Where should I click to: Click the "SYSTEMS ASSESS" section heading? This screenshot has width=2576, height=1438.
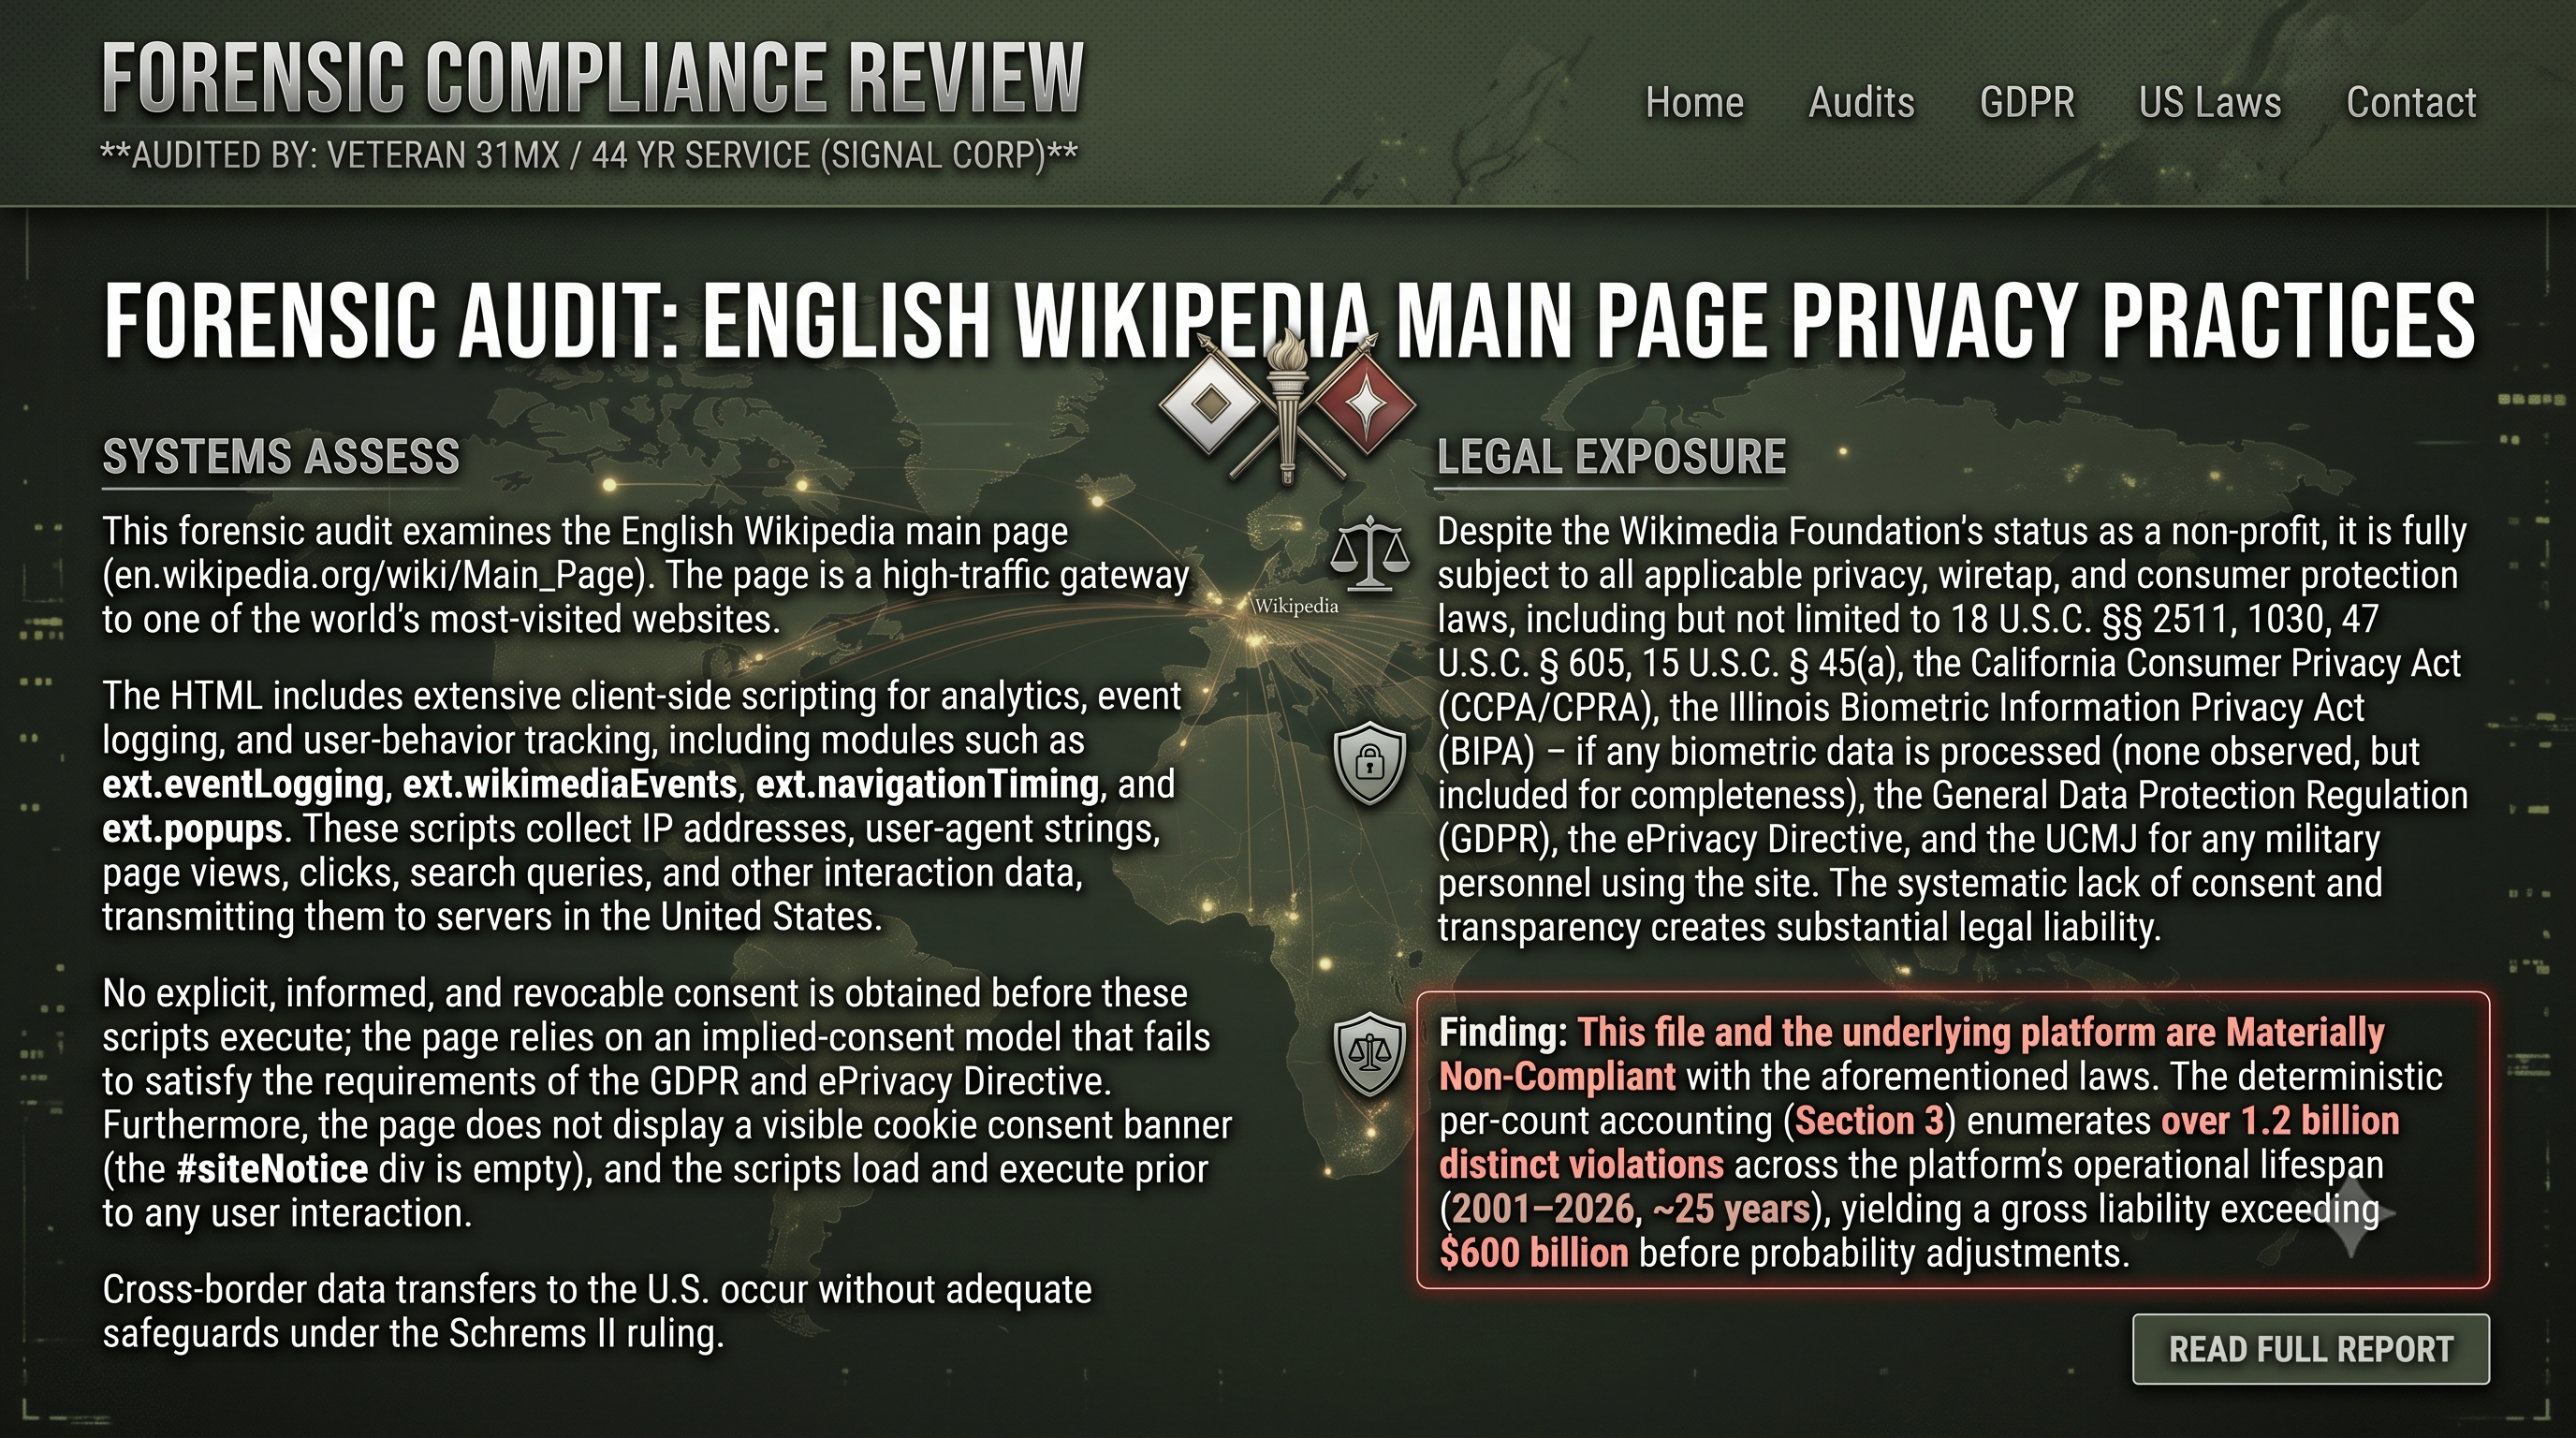[281, 457]
